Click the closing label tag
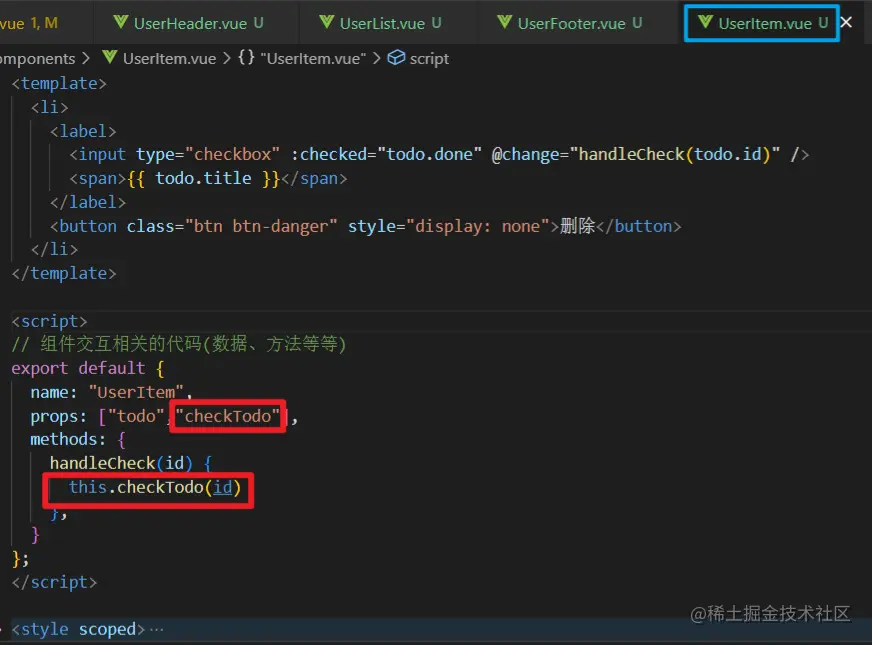 (88, 202)
